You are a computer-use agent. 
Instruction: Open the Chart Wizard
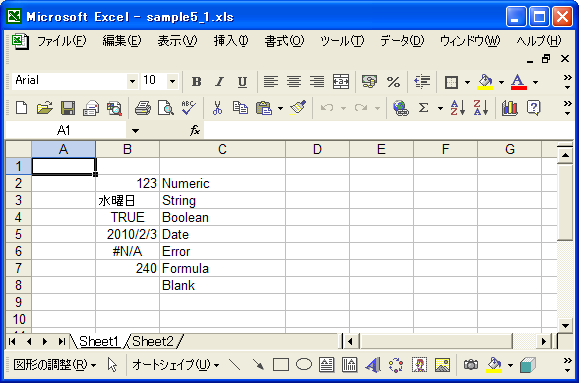(x=510, y=108)
